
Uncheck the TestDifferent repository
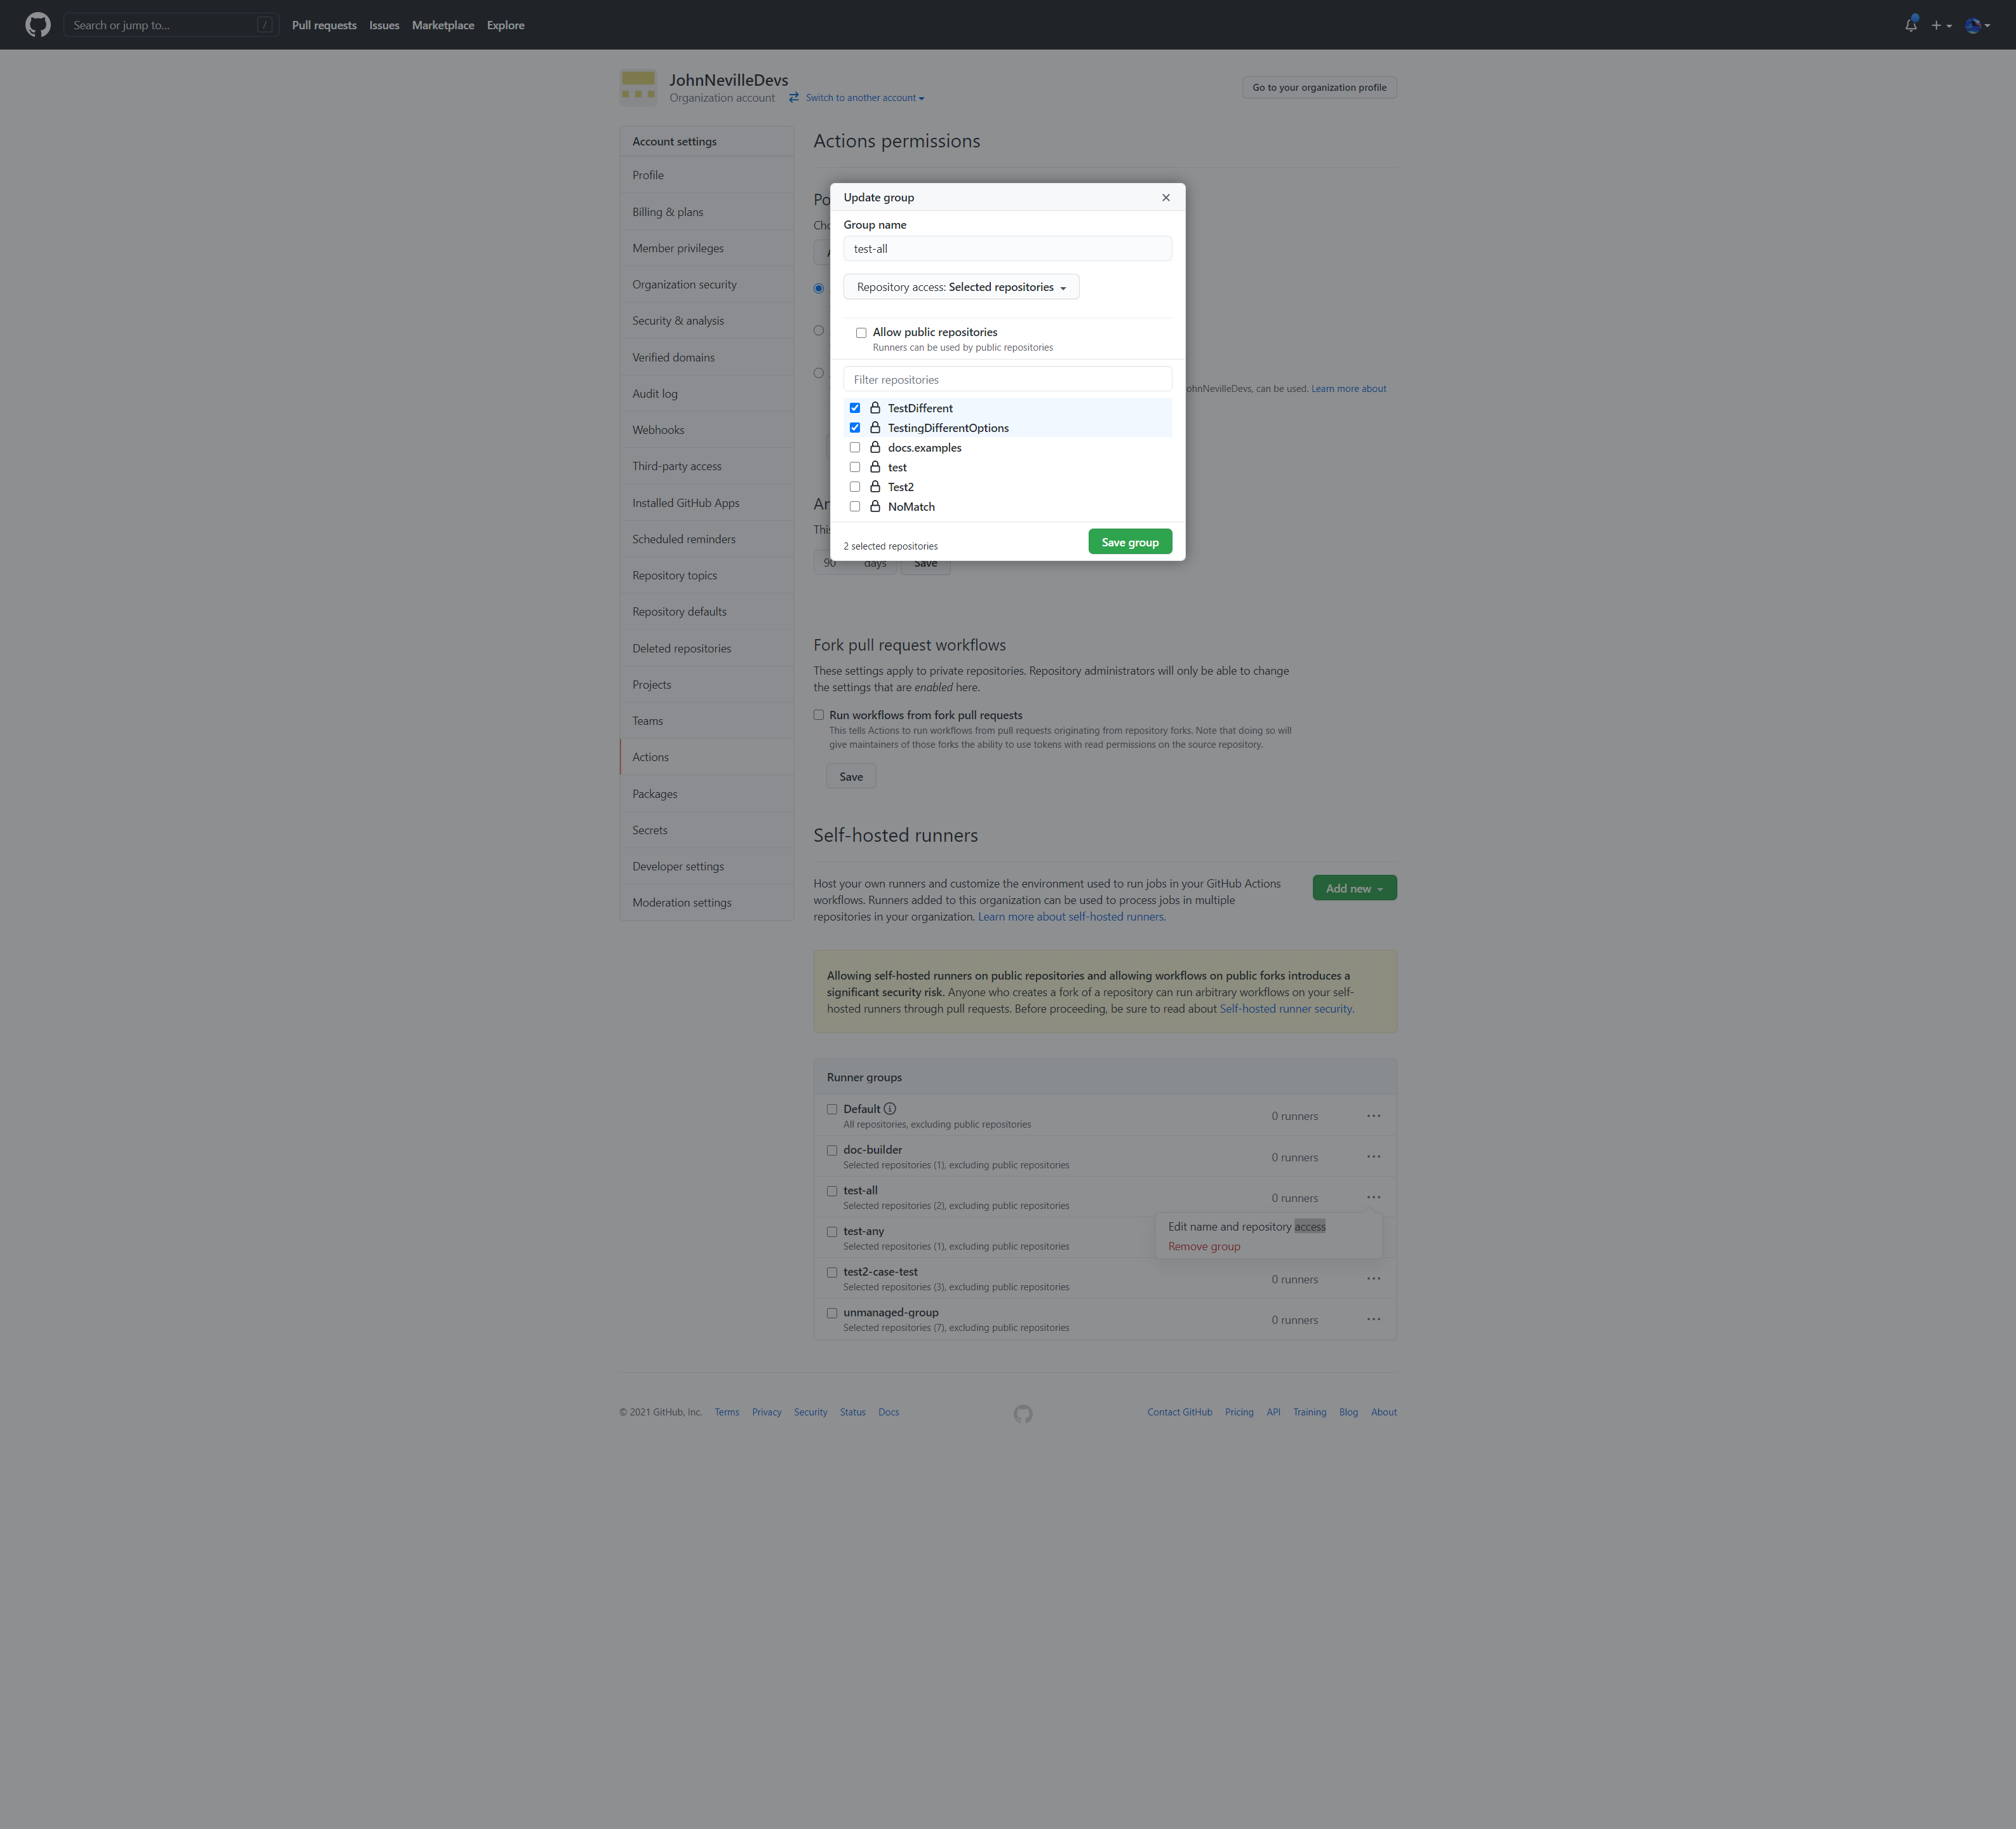pyautogui.click(x=855, y=408)
